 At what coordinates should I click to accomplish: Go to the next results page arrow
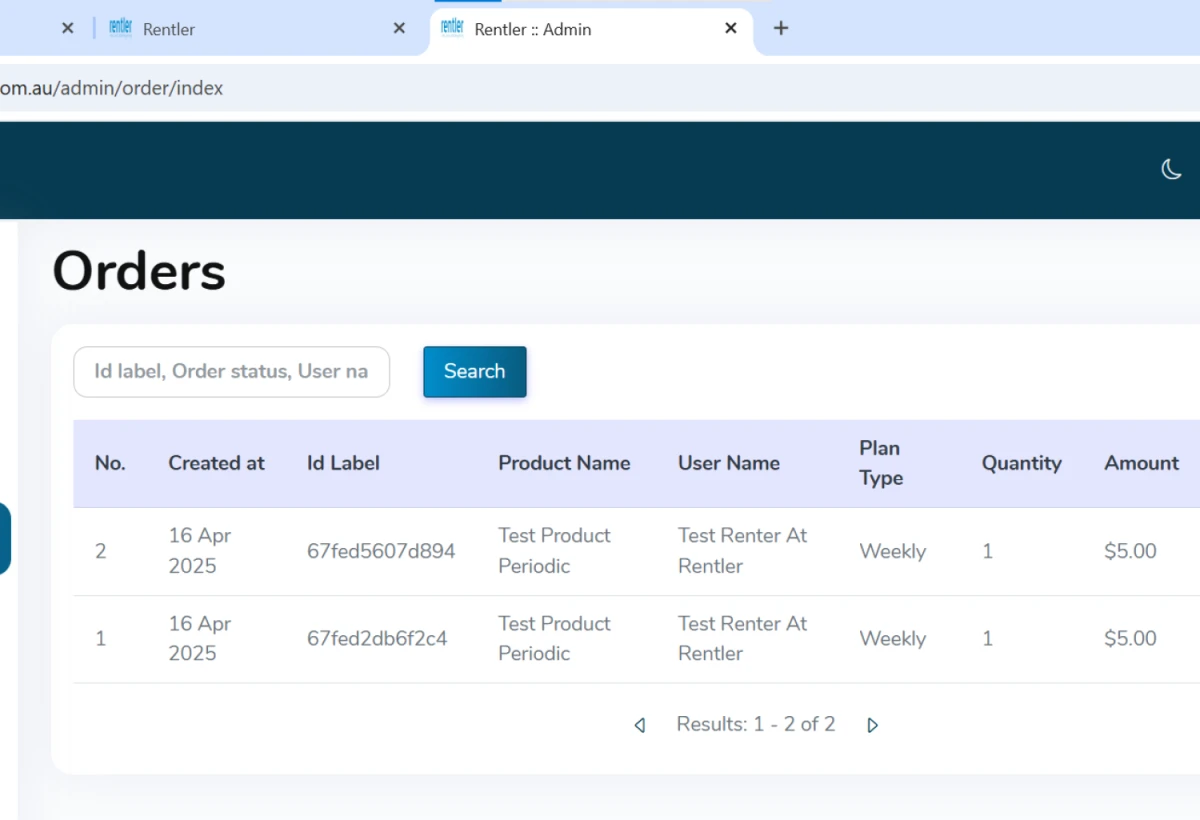tap(872, 725)
